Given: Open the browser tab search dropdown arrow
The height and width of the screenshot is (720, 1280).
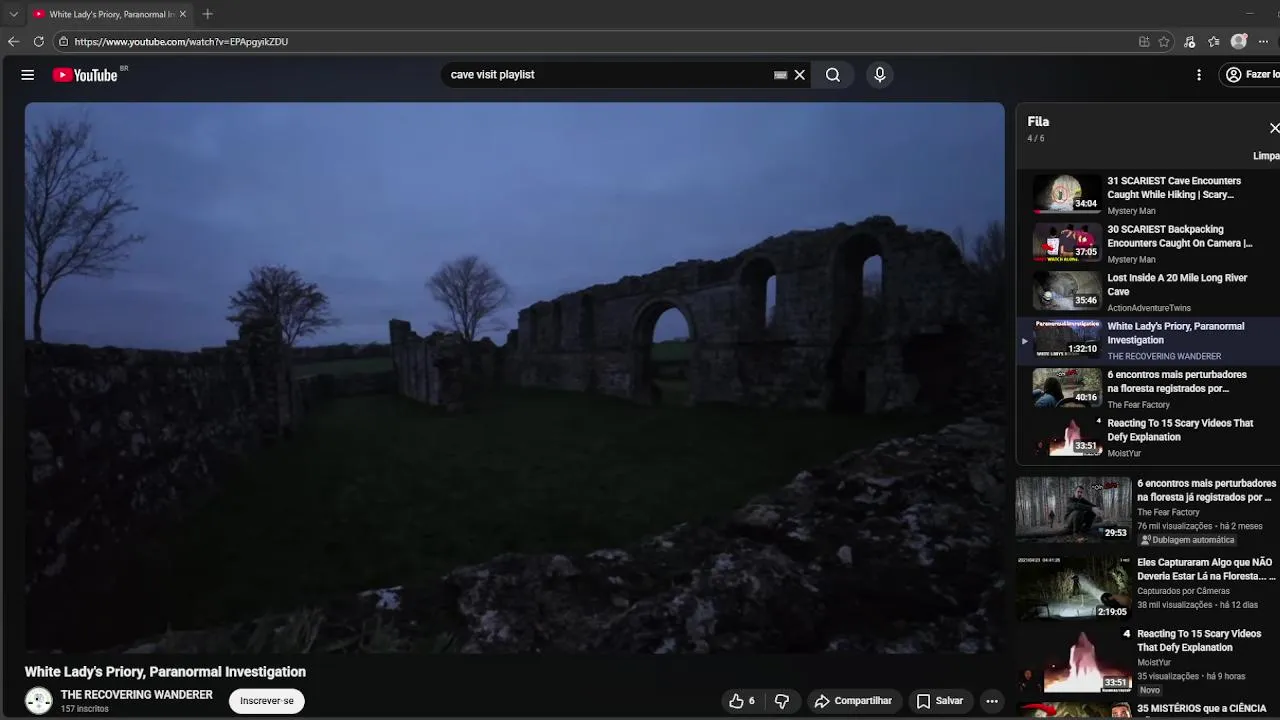Looking at the screenshot, I should coord(13,14).
